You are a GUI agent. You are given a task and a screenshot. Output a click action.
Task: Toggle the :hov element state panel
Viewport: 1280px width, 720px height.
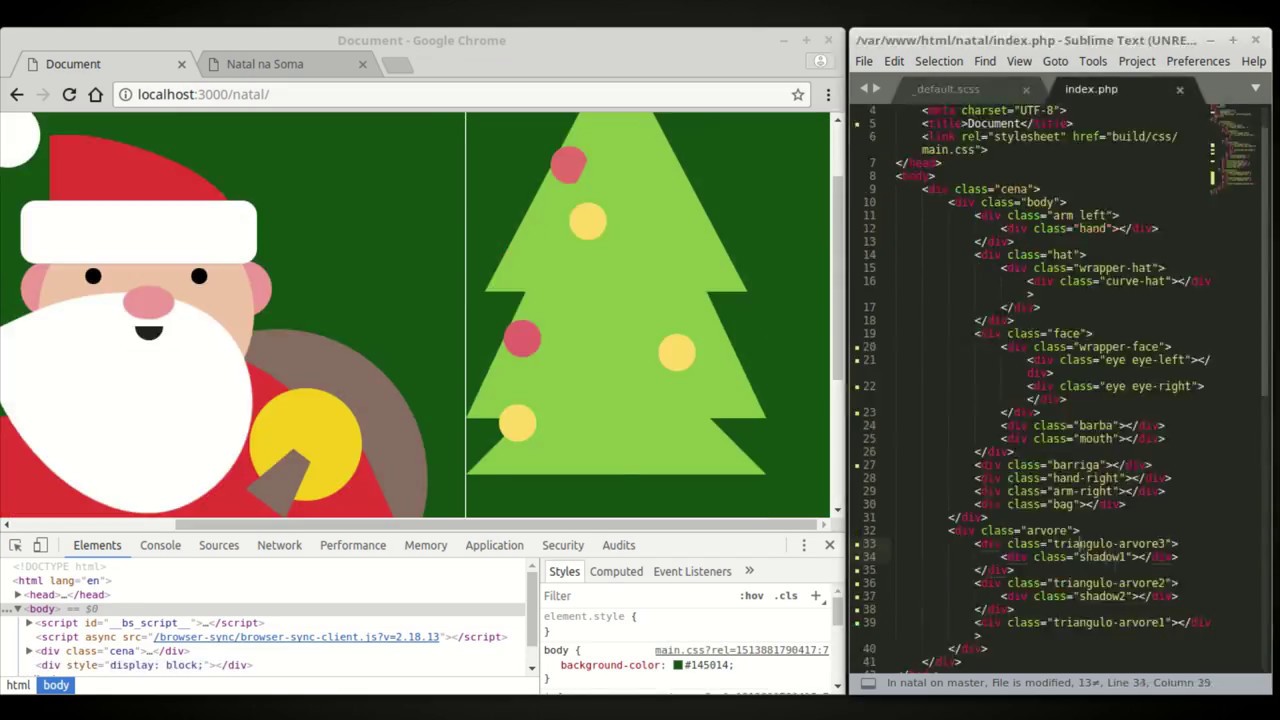point(751,595)
